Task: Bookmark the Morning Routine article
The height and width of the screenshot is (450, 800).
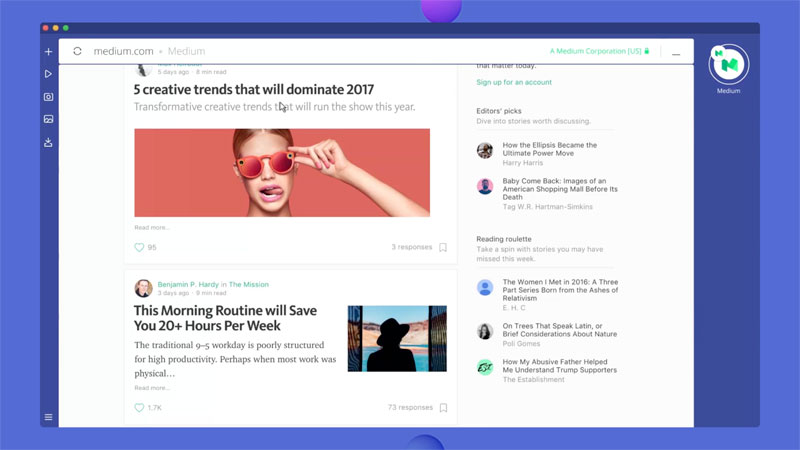Action: click(443, 408)
